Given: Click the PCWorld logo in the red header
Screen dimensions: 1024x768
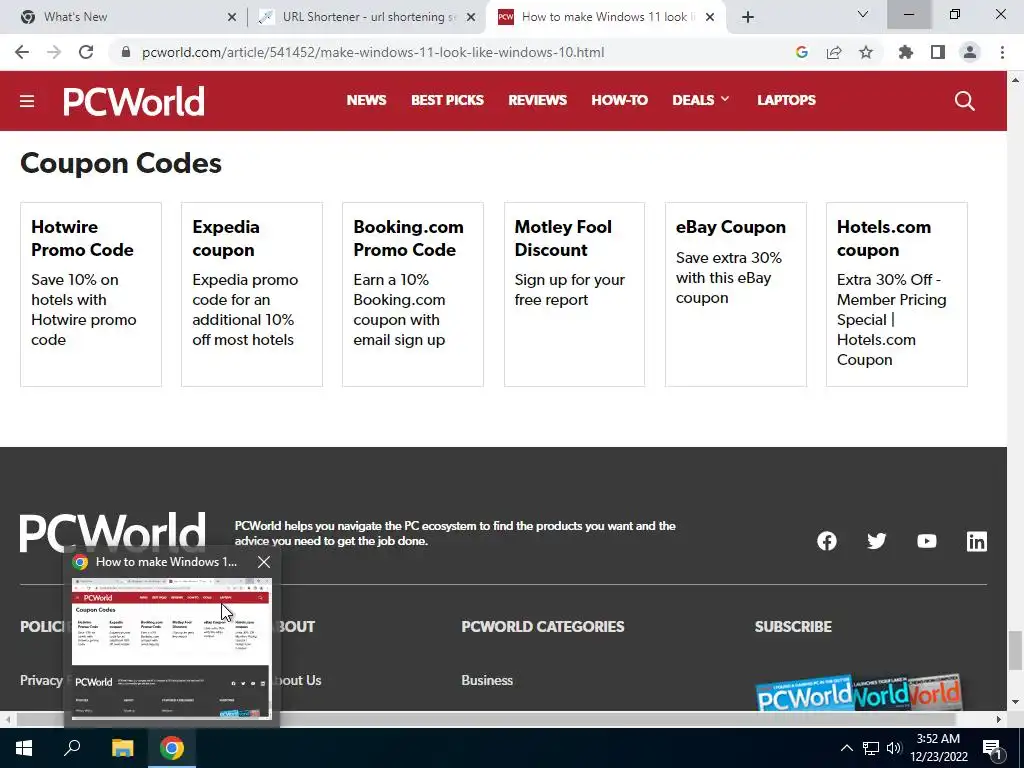Looking at the screenshot, I should [x=134, y=101].
